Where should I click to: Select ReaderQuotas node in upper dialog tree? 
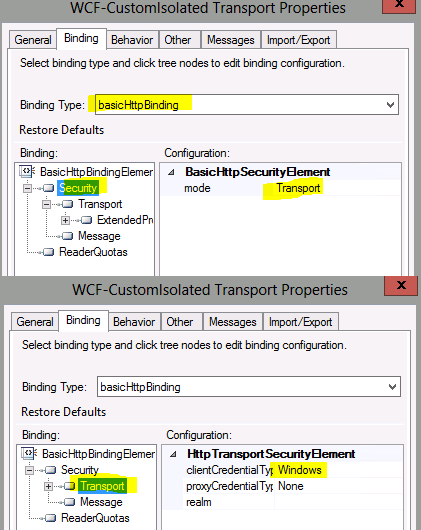[x=93, y=252]
